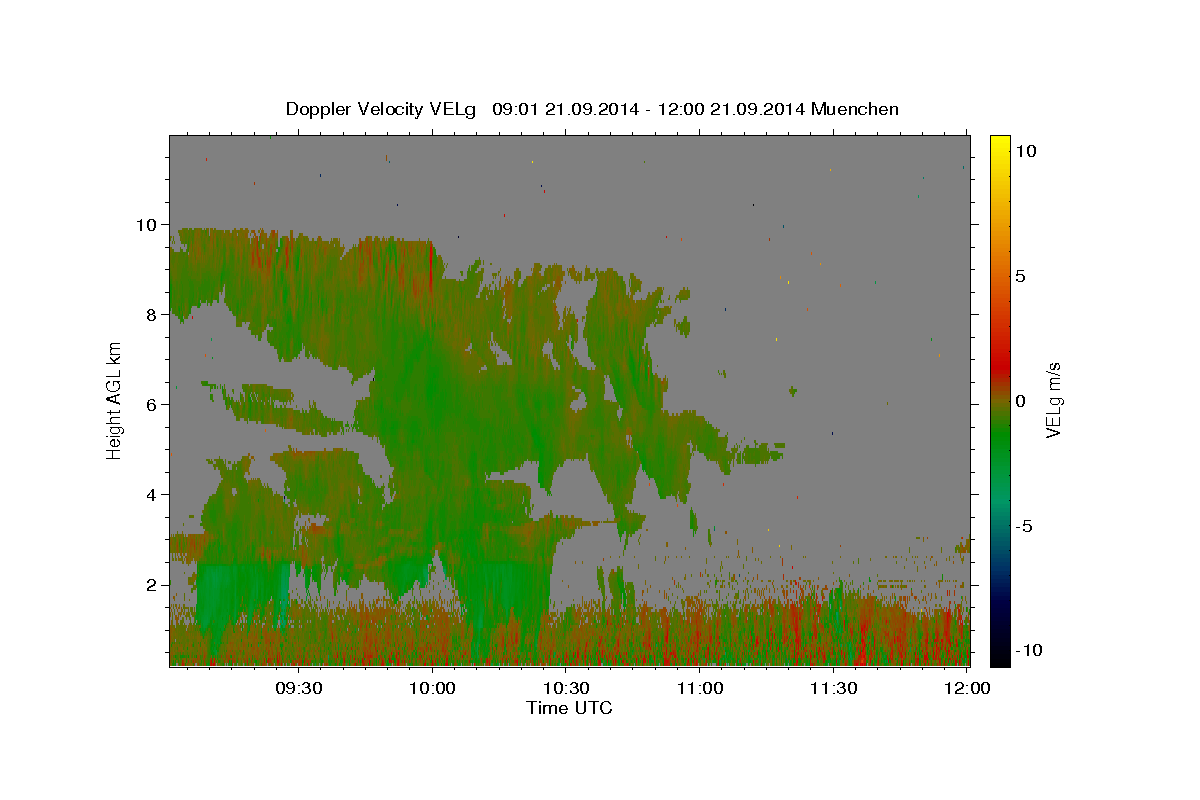Image resolution: width=1200 pixels, height=800 pixels.
Task: Click the colorbar value -10 label
Action: [1029, 650]
